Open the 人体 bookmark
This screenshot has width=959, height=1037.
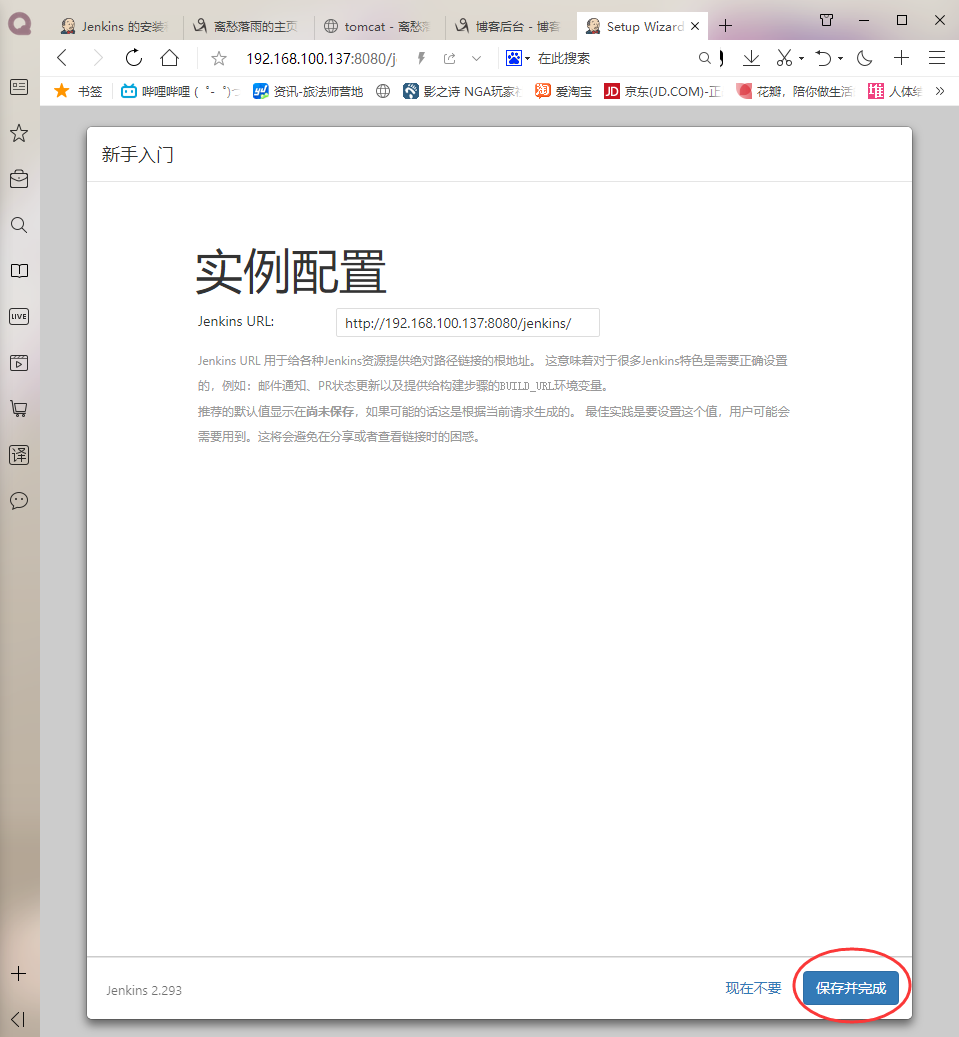(895, 91)
